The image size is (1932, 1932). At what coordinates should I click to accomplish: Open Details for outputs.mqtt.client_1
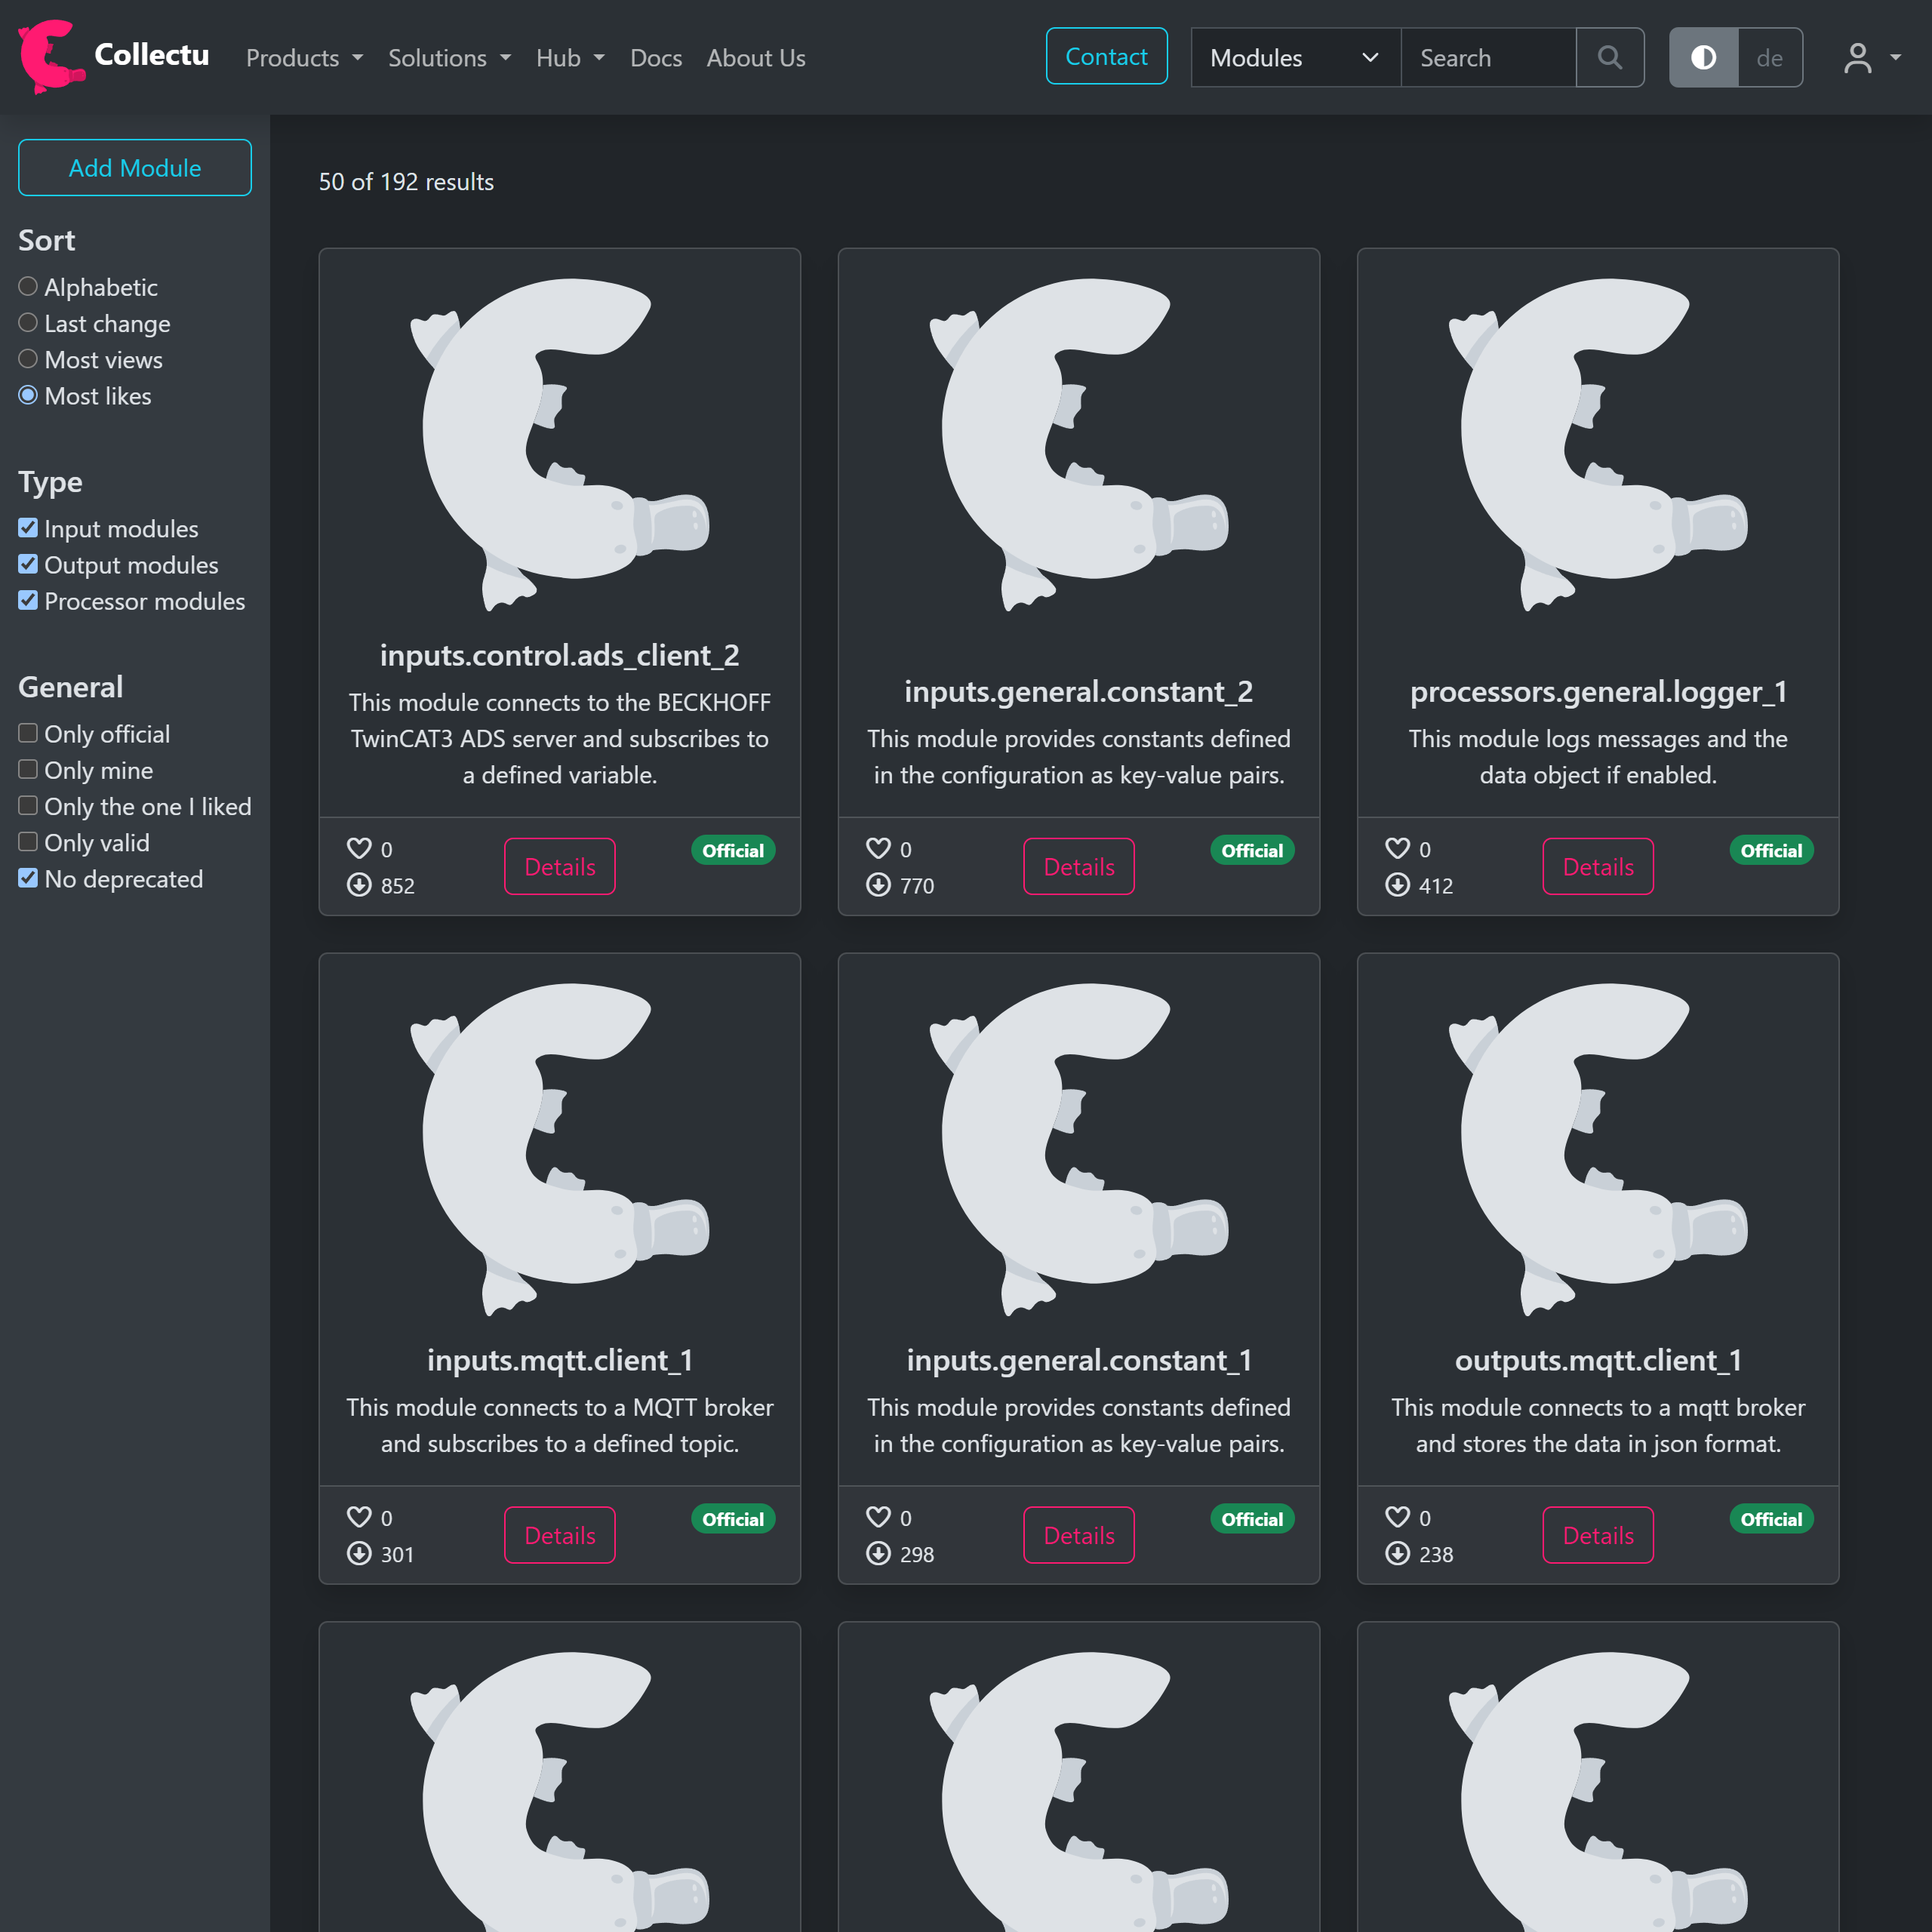(x=1598, y=1535)
